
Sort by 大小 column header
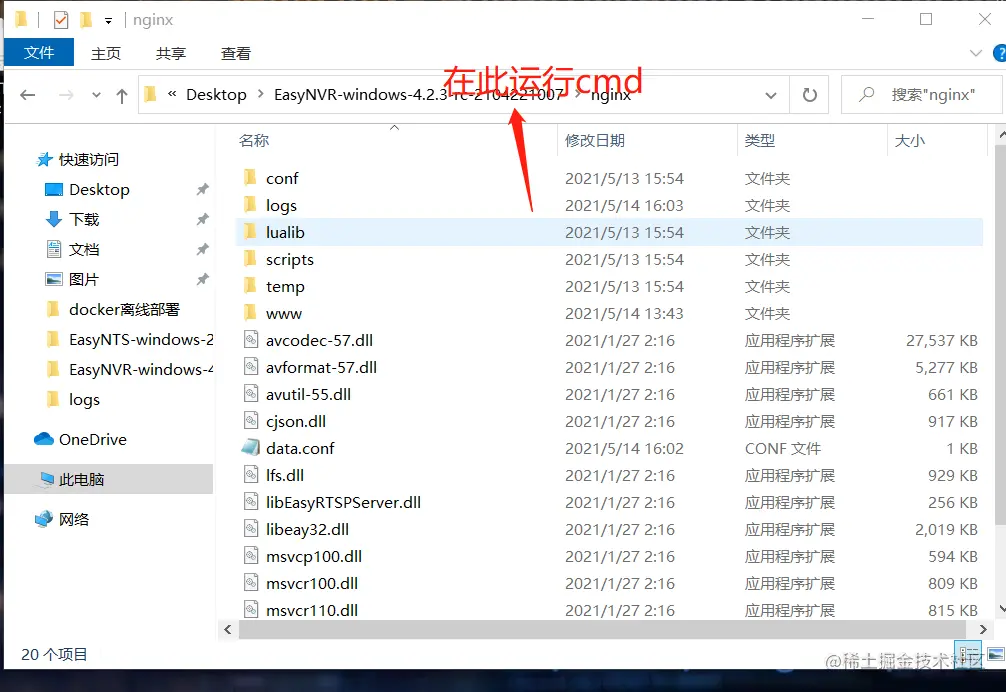click(x=909, y=140)
